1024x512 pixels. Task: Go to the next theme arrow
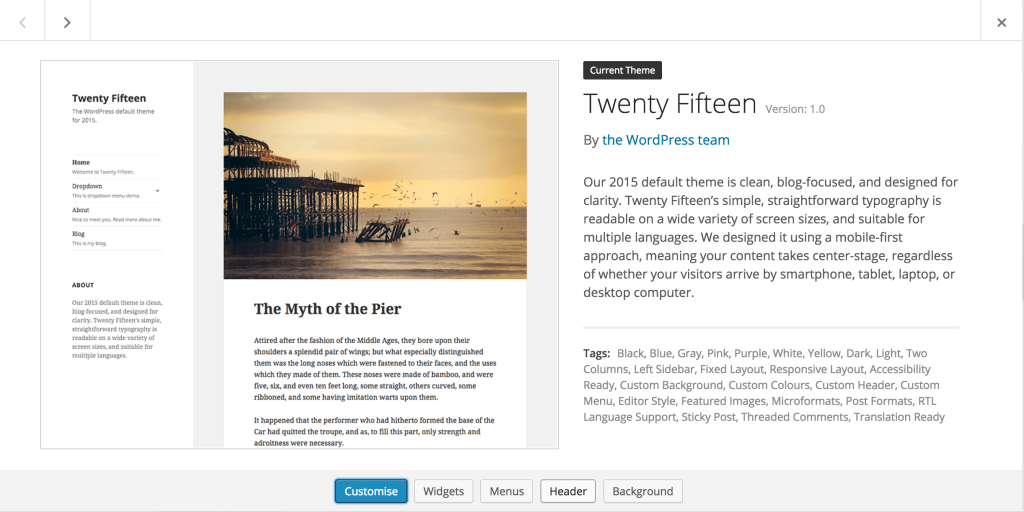tap(67, 21)
